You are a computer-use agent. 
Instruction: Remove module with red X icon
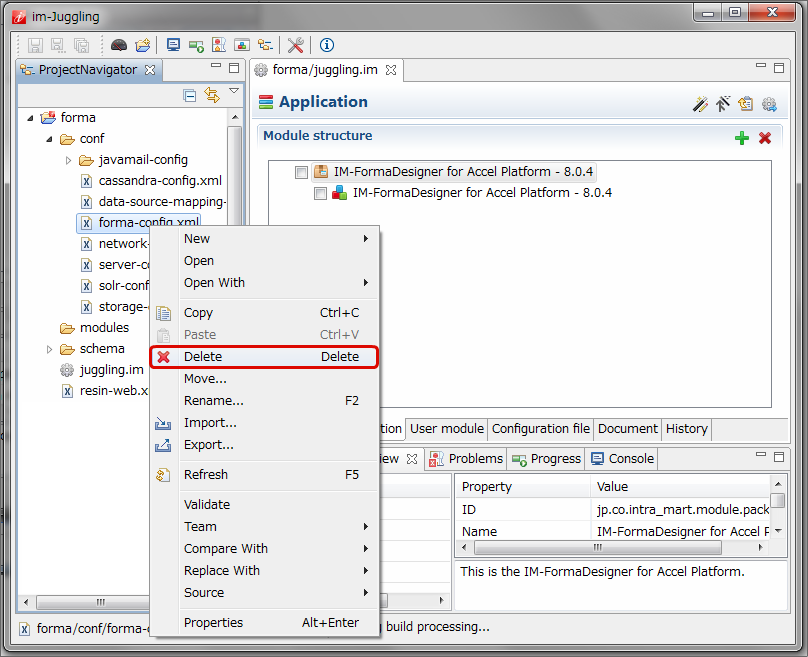coord(765,138)
